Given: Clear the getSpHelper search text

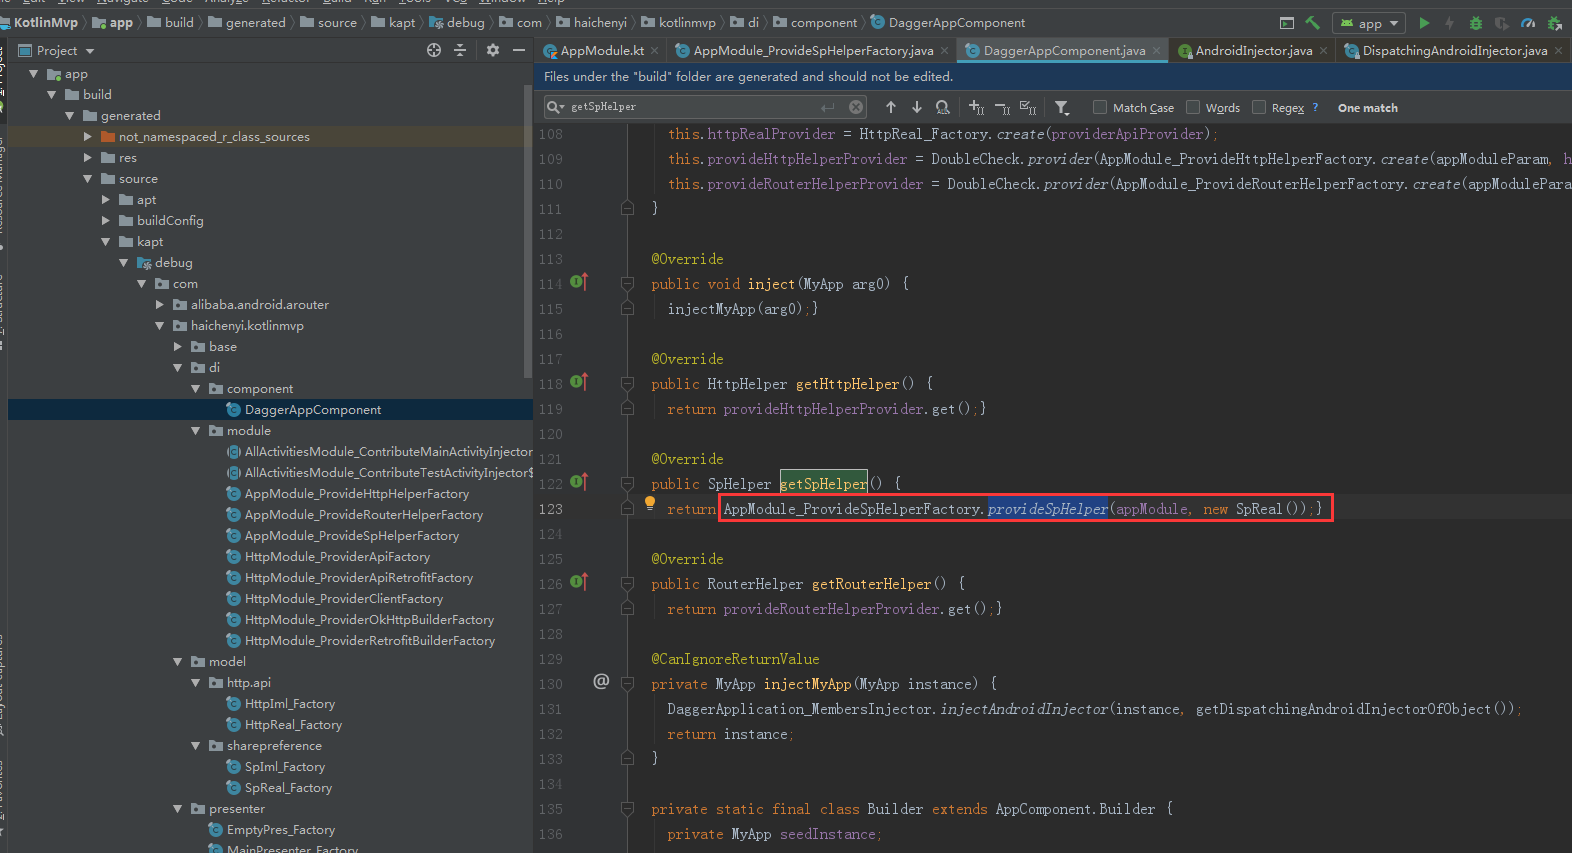Looking at the screenshot, I should click(856, 107).
